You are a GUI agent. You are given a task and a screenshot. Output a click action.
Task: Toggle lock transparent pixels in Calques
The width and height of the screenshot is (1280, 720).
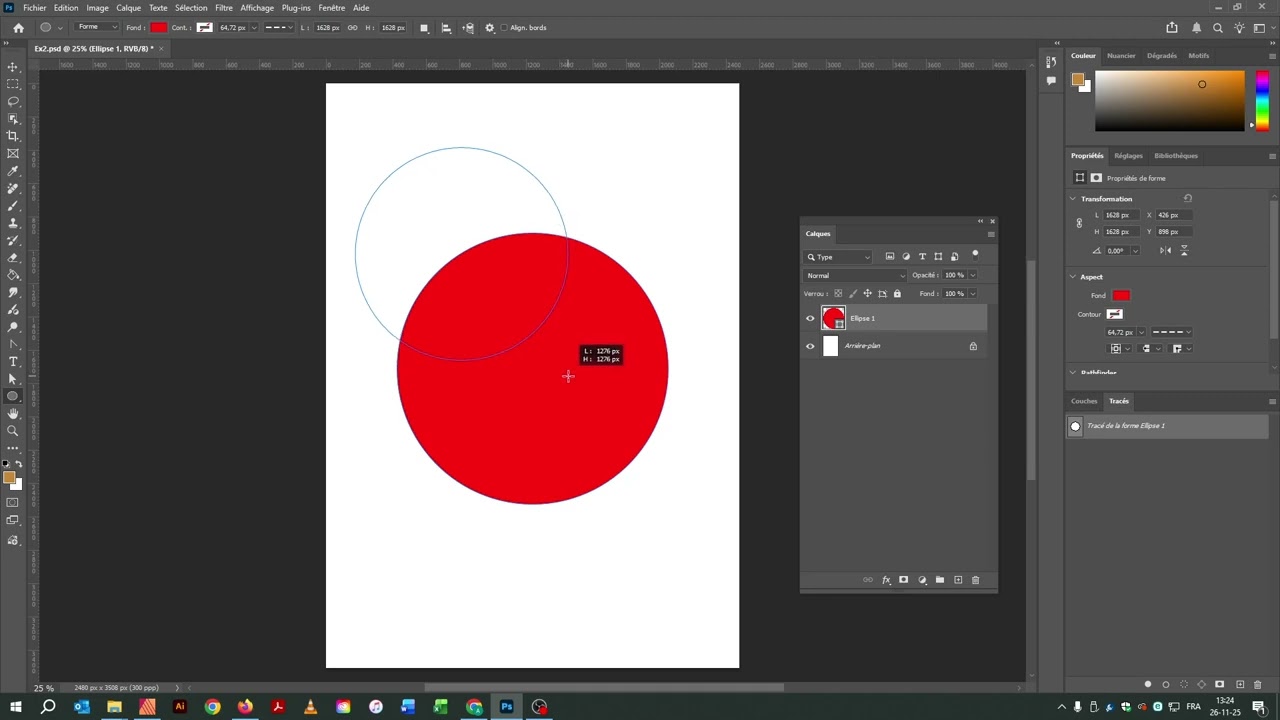tap(838, 294)
